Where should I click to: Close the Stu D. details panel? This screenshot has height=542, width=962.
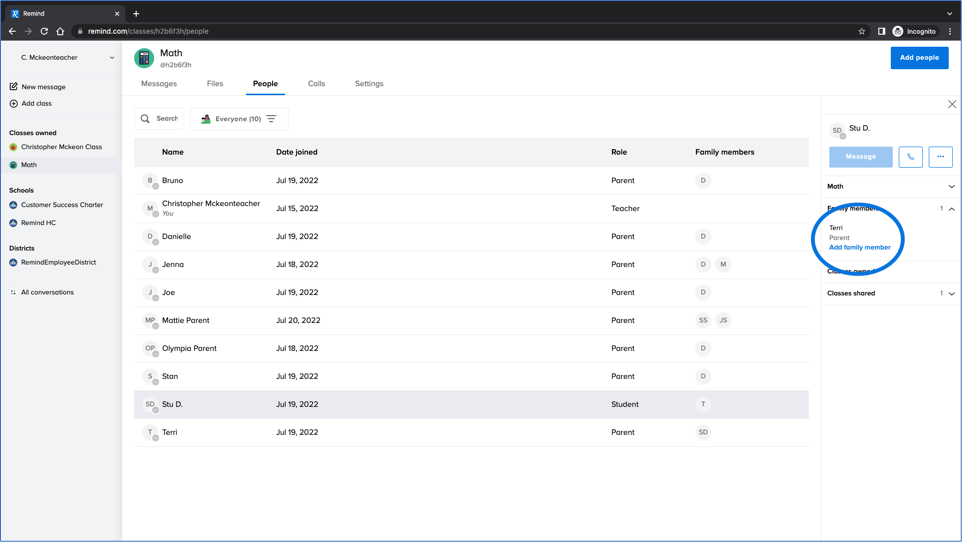[951, 104]
